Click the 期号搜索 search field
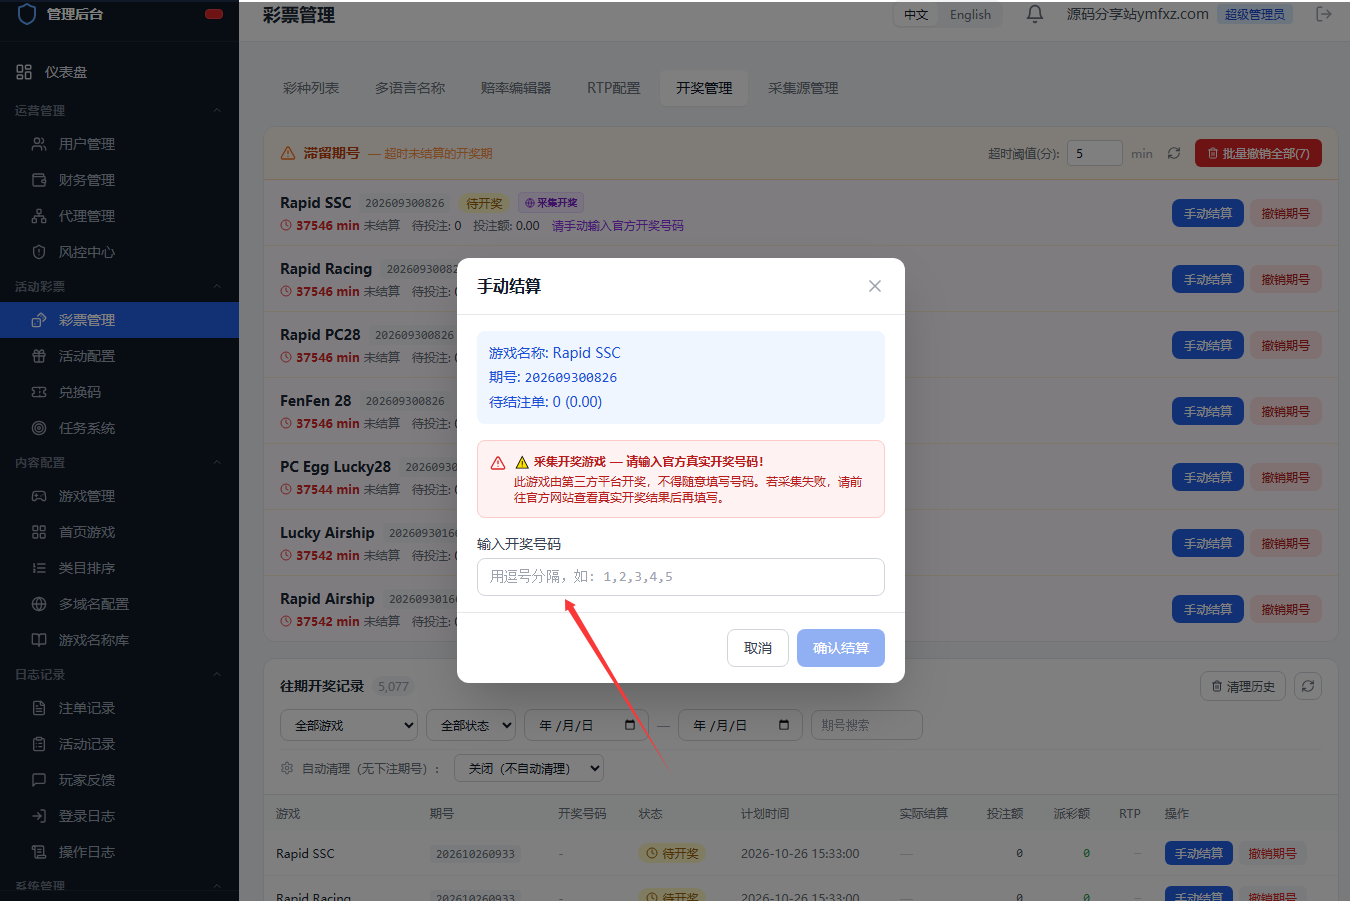Viewport: 1350px width, 901px height. point(866,725)
